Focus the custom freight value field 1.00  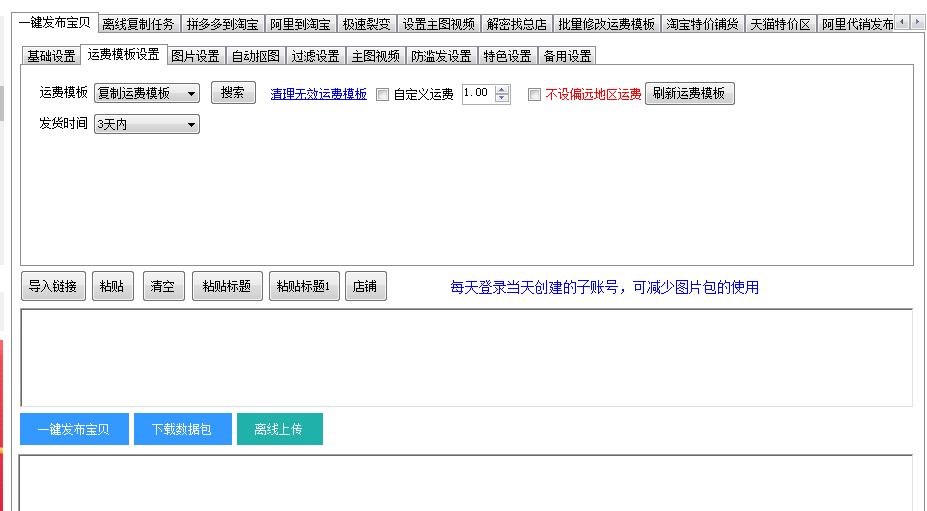click(478, 93)
